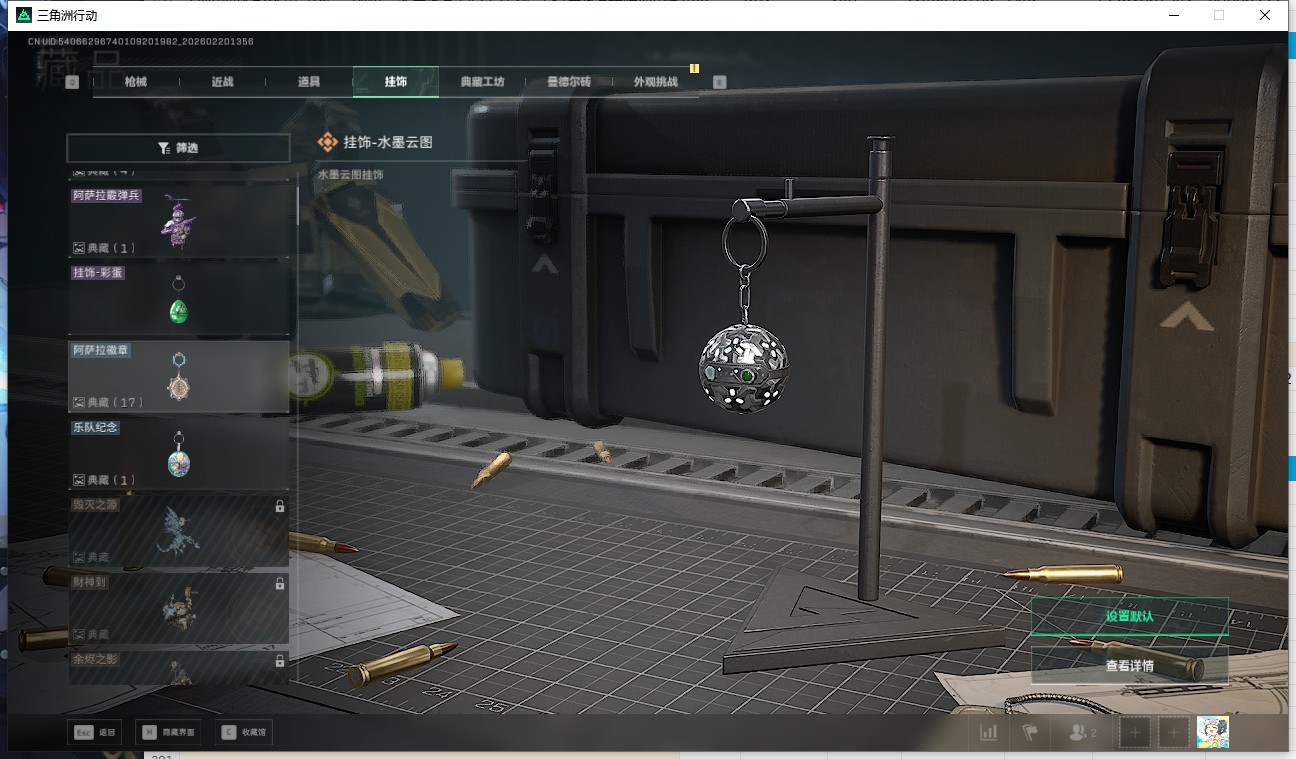Click the 查看详情 button
The image size is (1296, 759).
pos(1129,665)
